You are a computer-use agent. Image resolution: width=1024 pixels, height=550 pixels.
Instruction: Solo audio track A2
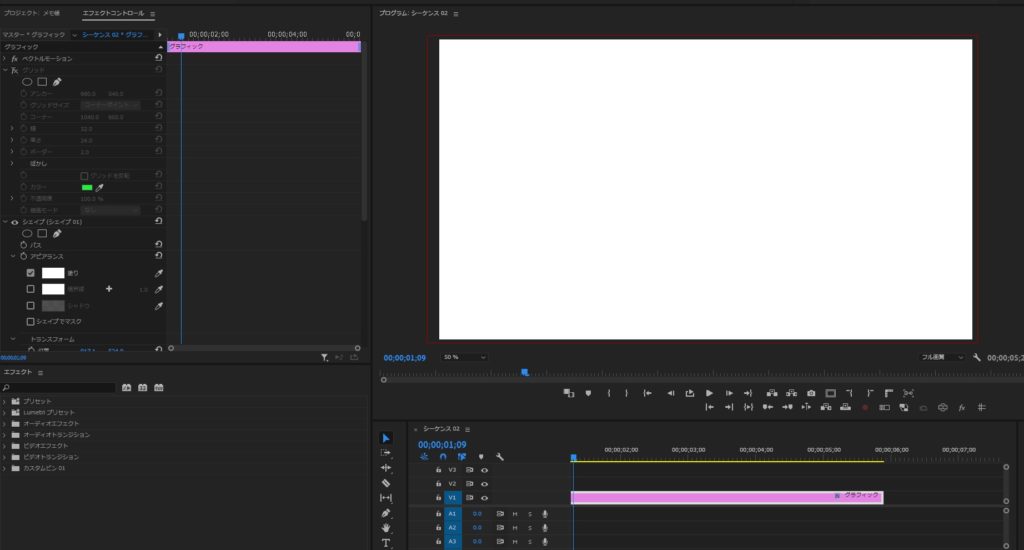click(x=530, y=528)
